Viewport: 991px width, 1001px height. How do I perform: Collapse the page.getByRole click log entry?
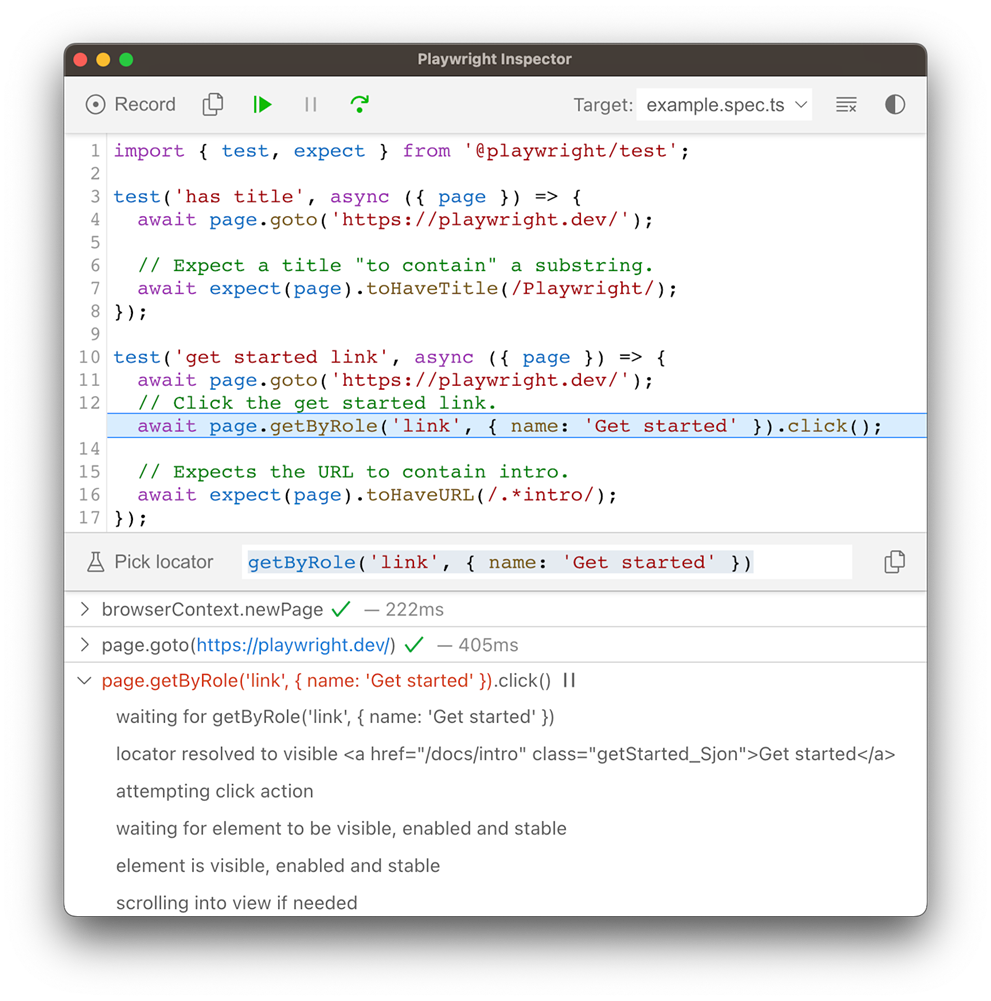coord(84,681)
